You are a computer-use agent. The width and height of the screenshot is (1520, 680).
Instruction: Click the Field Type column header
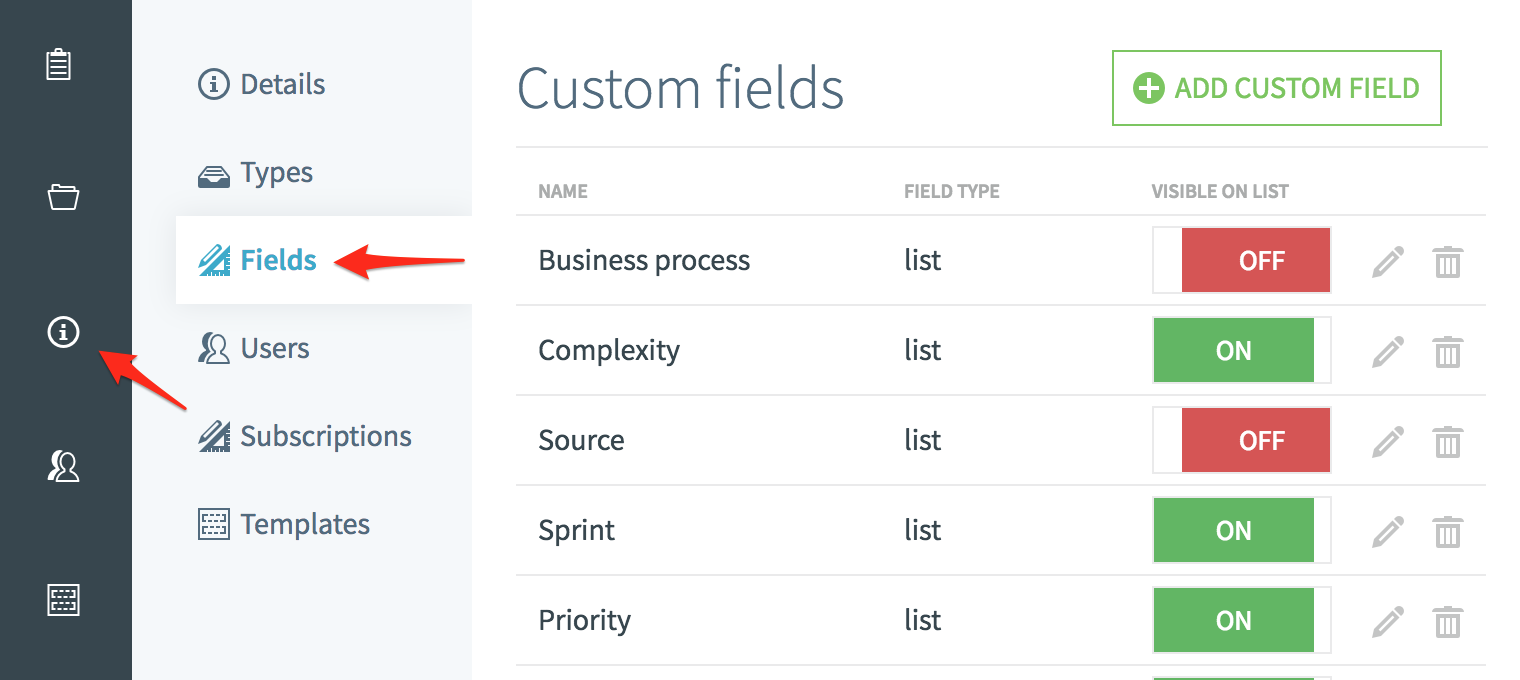tap(952, 191)
